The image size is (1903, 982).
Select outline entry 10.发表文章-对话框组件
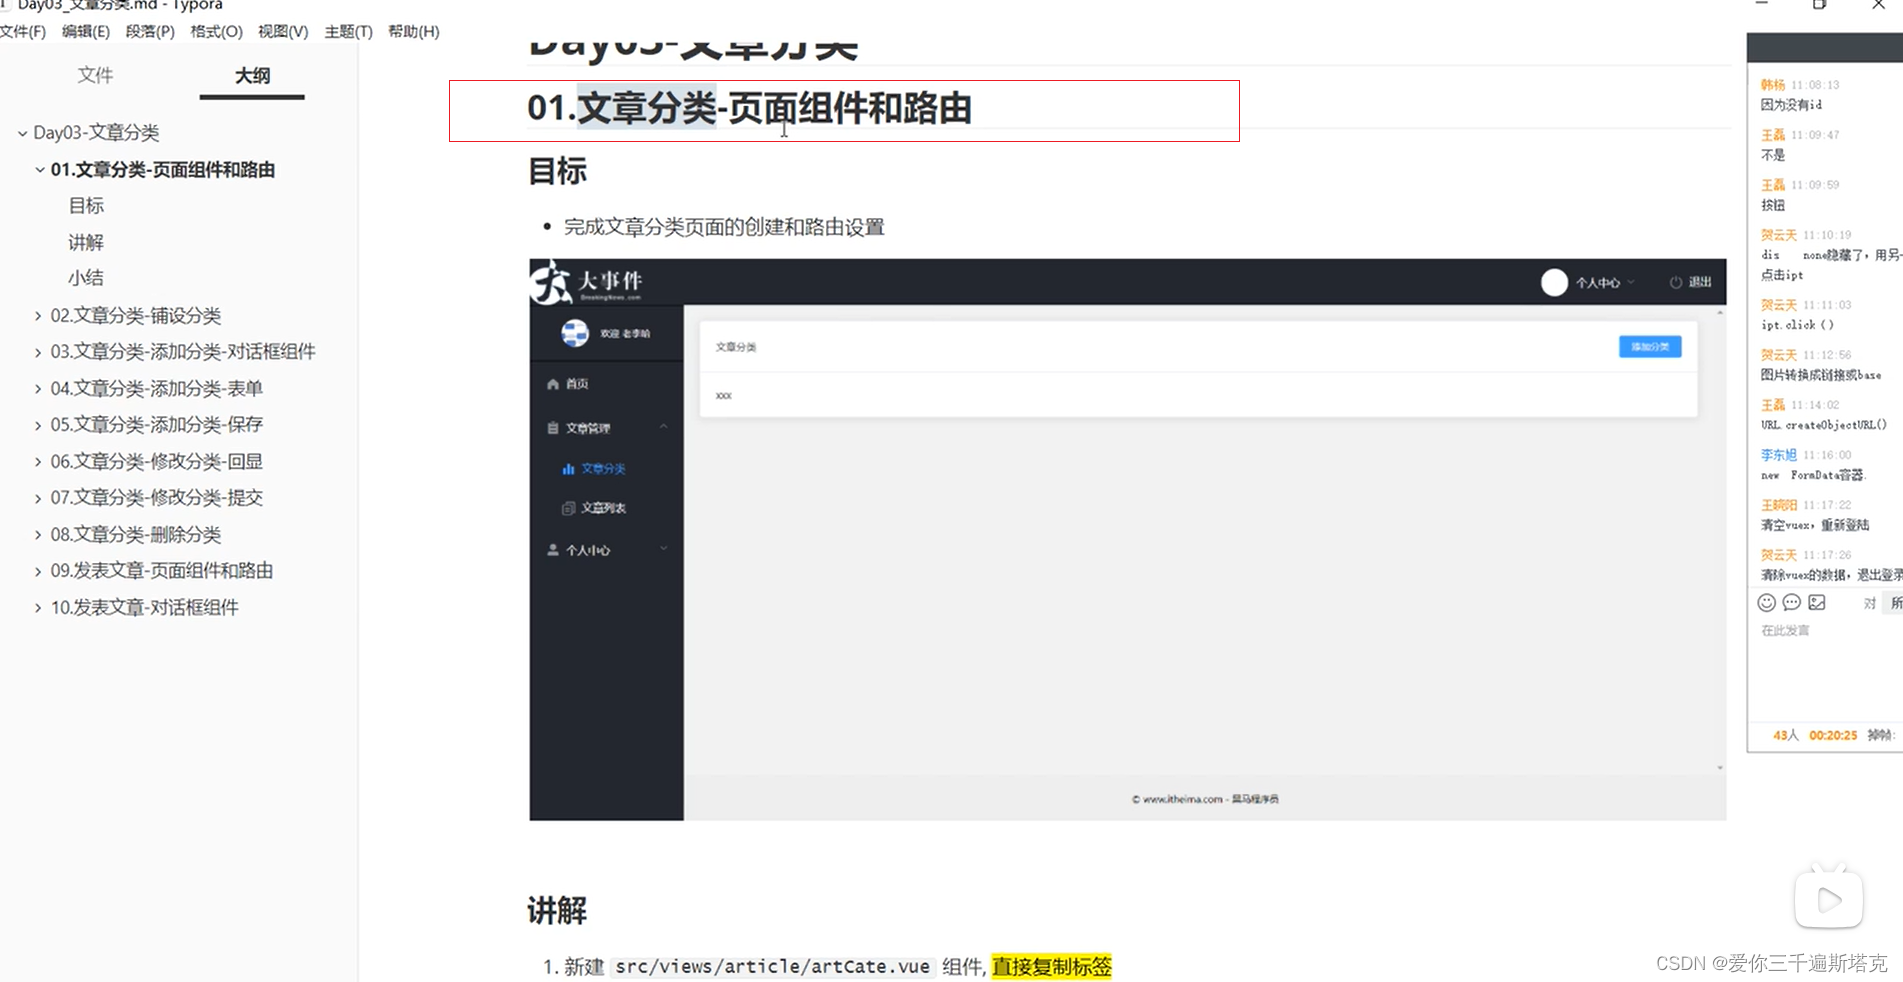145,608
